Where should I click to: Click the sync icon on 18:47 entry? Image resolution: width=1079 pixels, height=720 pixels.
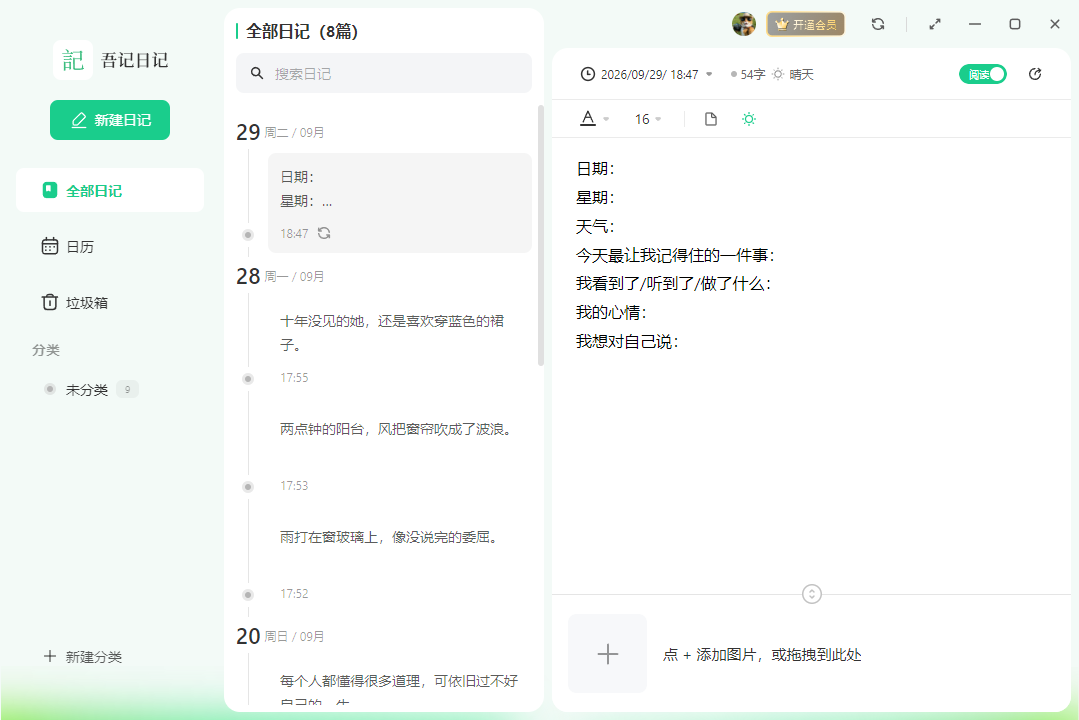[324, 233]
